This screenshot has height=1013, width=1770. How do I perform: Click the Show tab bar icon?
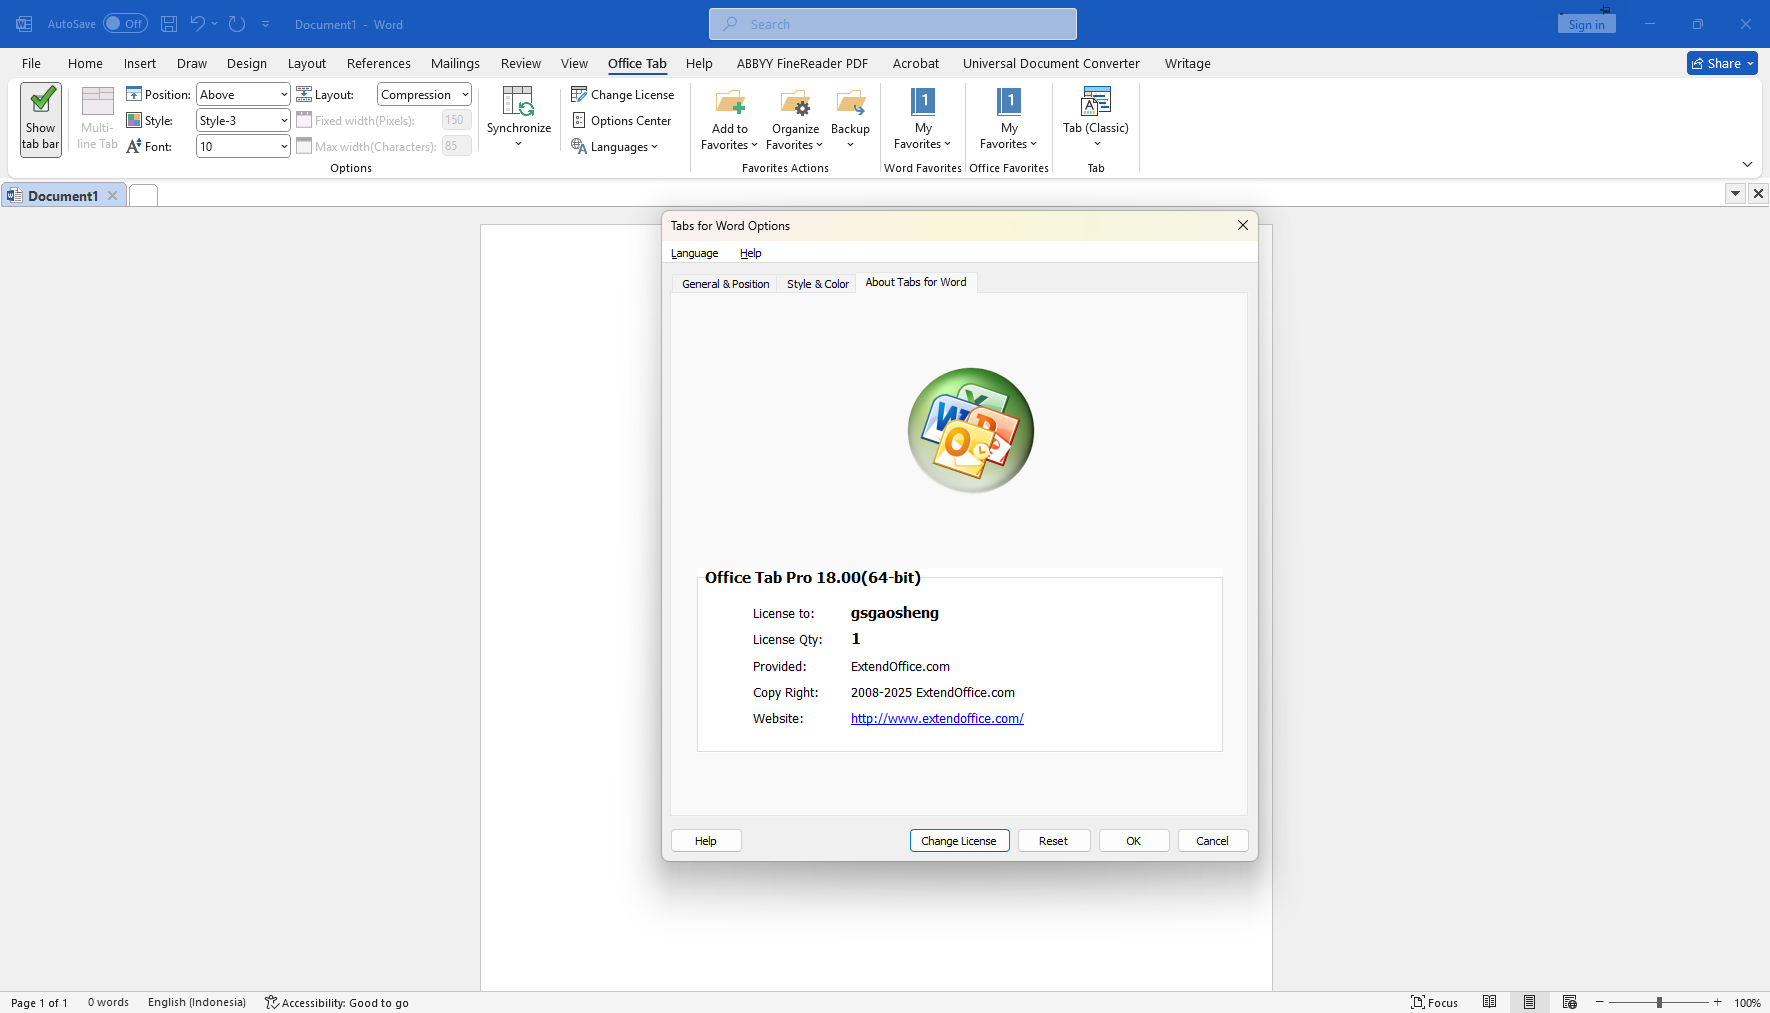[41, 102]
